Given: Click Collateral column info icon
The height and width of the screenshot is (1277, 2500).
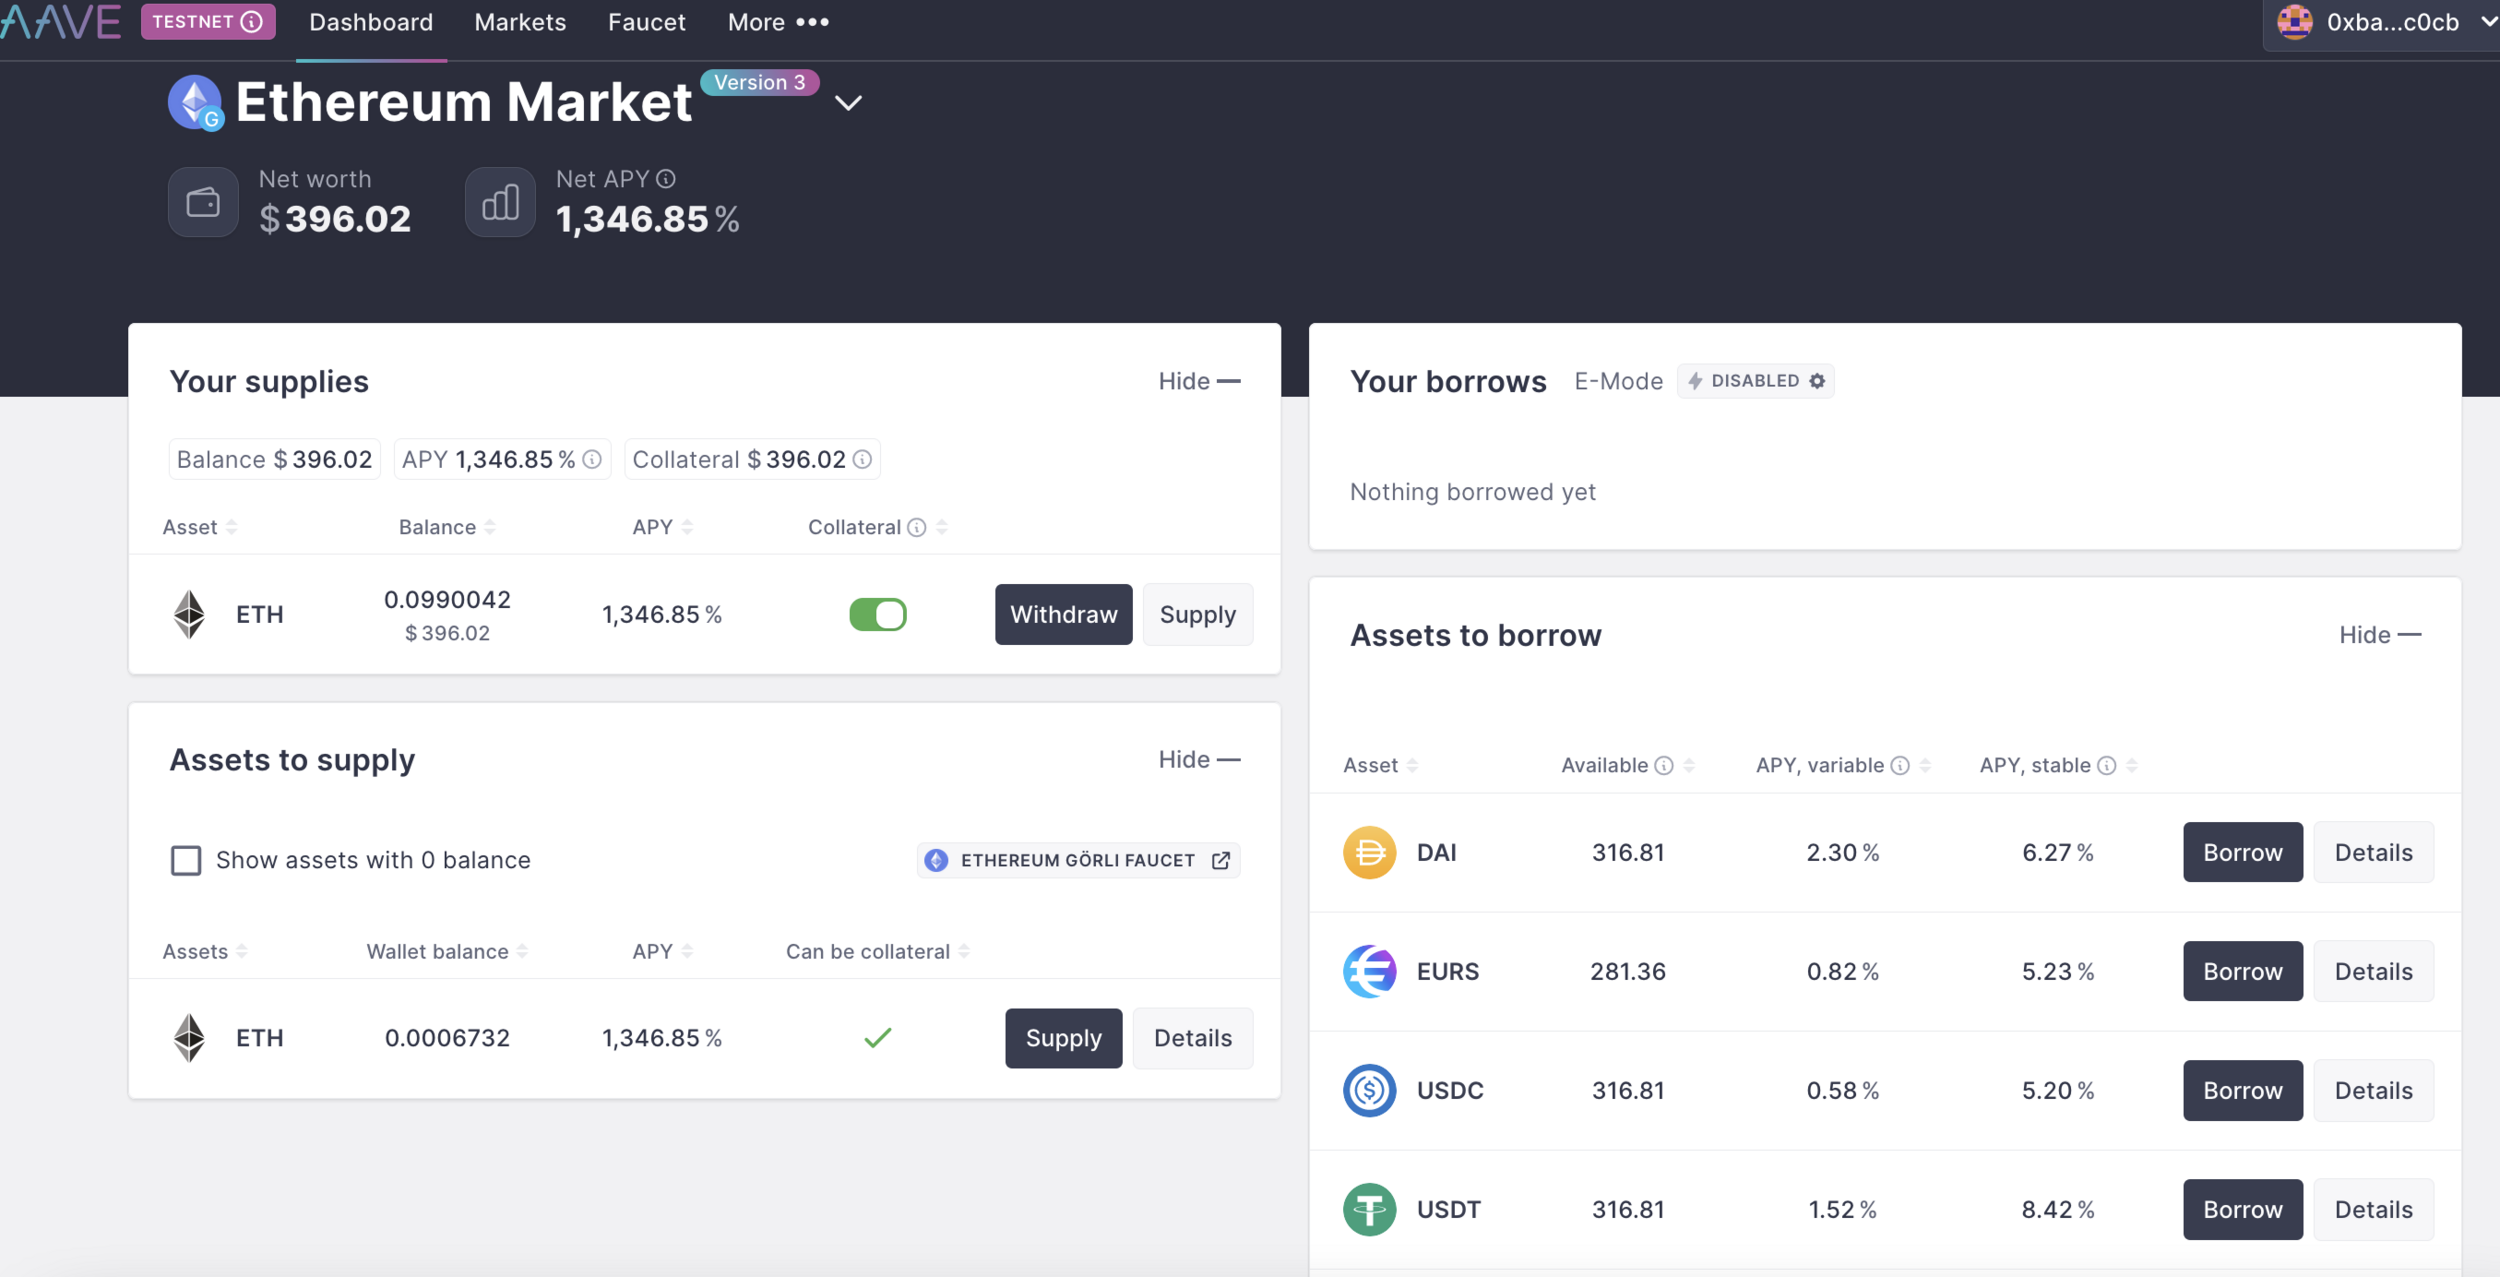Looking at the screenshot, I should [916, 528].
